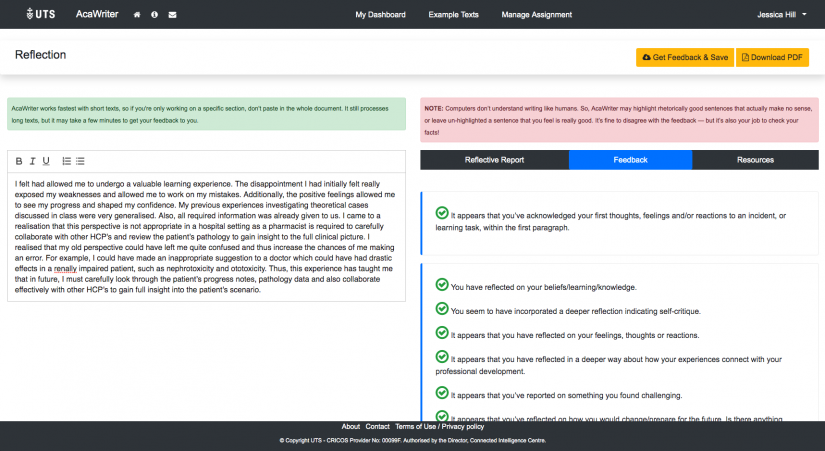Click the AcaWriter brand name

97,14
